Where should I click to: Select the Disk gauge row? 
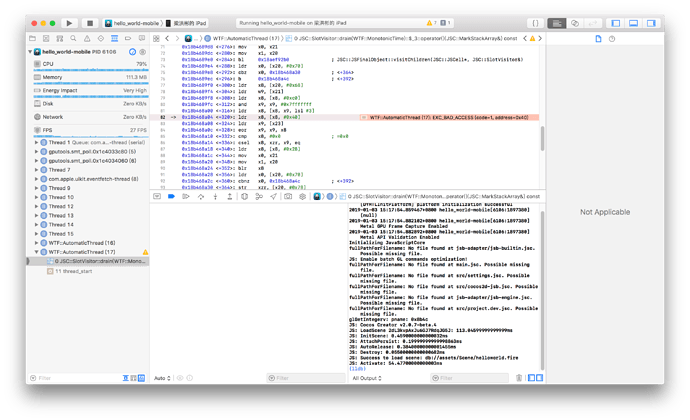tap(90, 104)
